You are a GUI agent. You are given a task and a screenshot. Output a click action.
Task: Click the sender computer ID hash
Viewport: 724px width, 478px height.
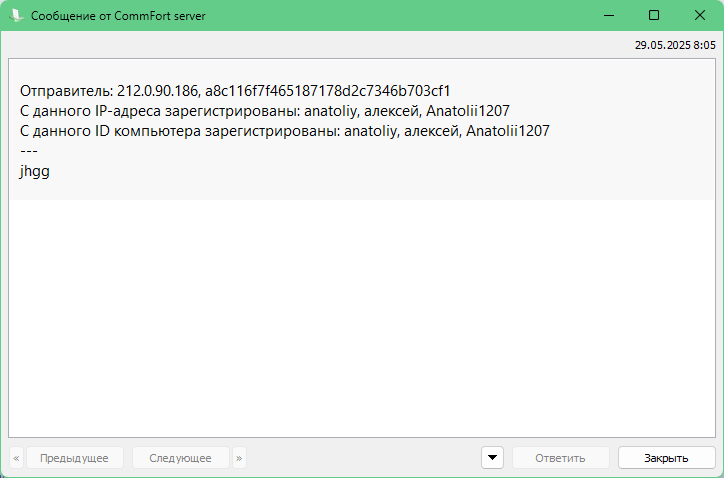328,90
